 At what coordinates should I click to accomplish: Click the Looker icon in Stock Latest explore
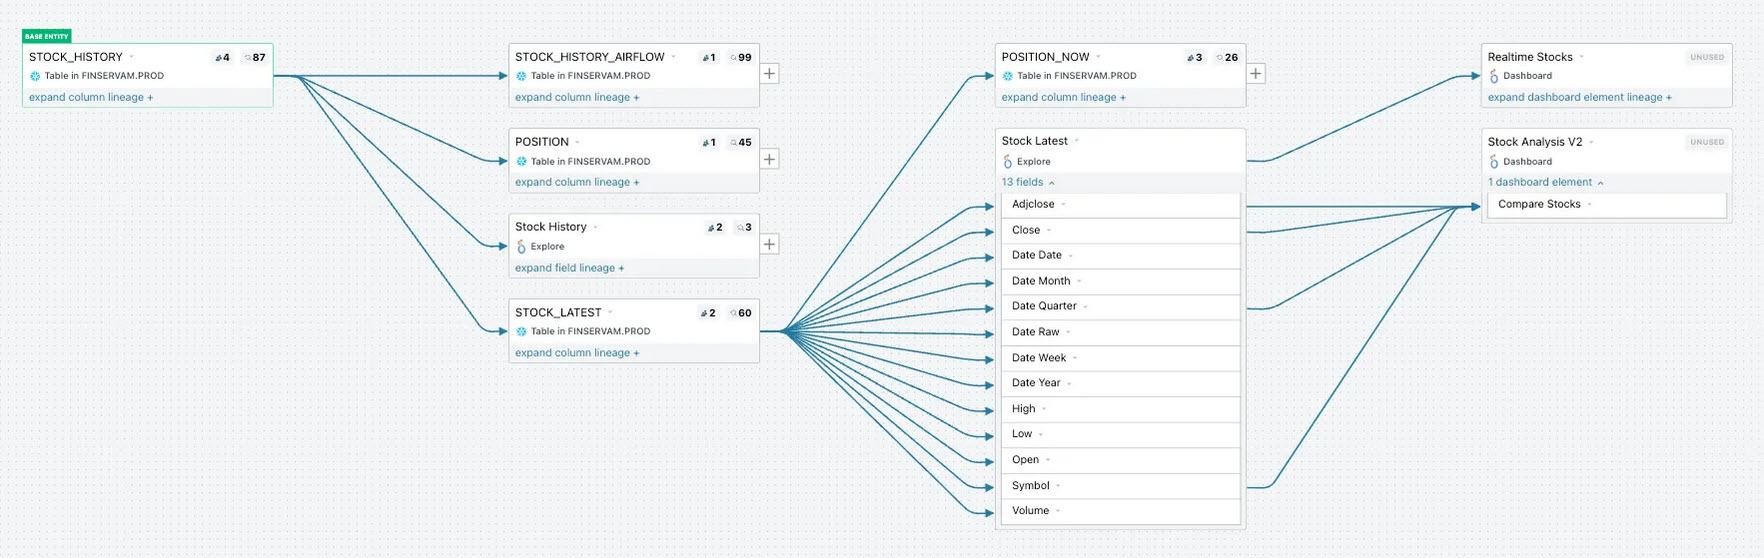[1008, 161]
